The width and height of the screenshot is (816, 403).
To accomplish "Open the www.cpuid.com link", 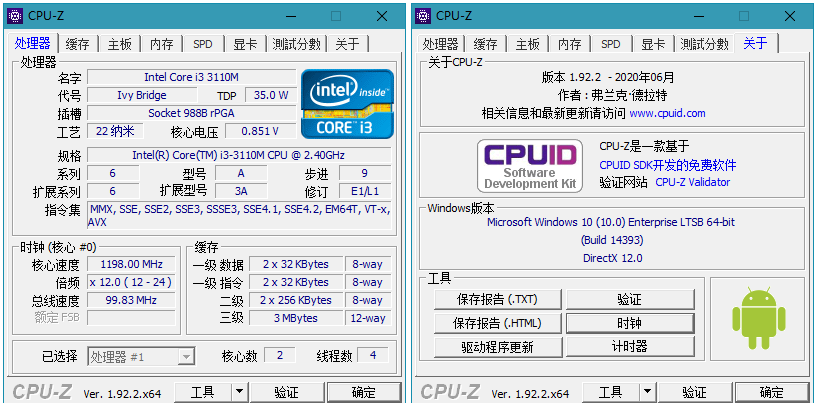I will click(x=667, y=113).
